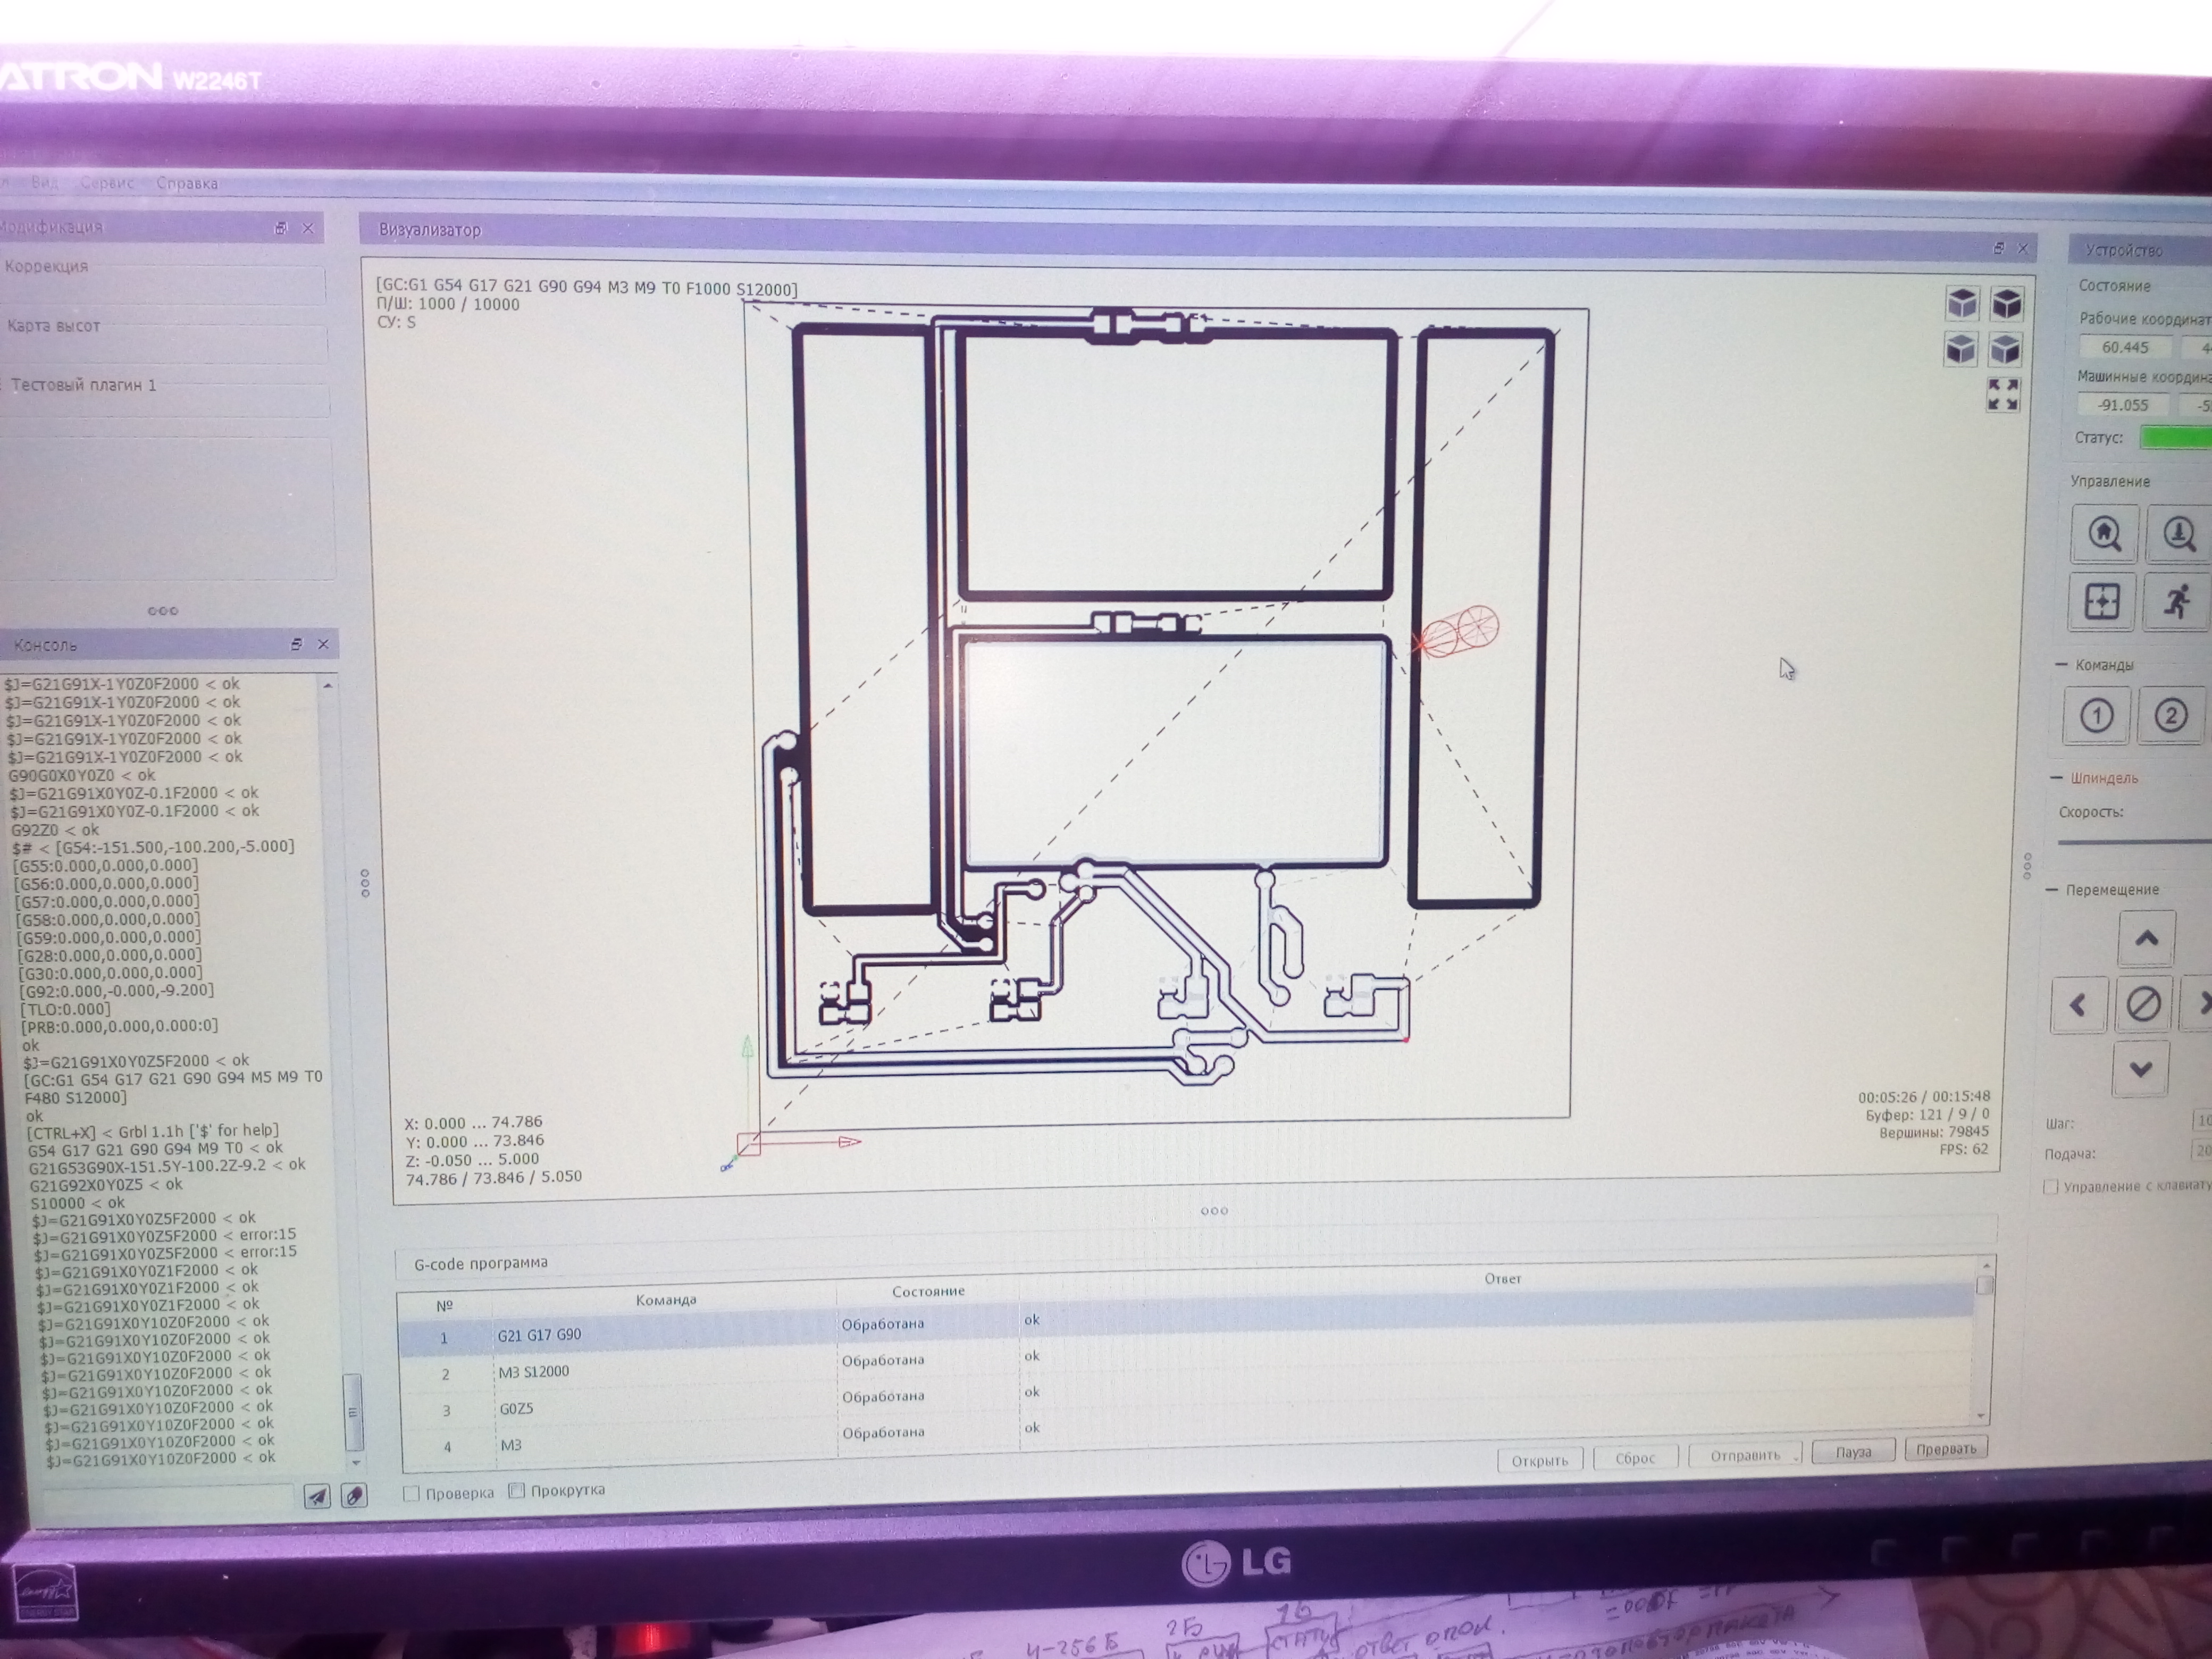Send console command with paper-plane icon
This screenshot has width=2212, height=1659.
point(317,1496)
